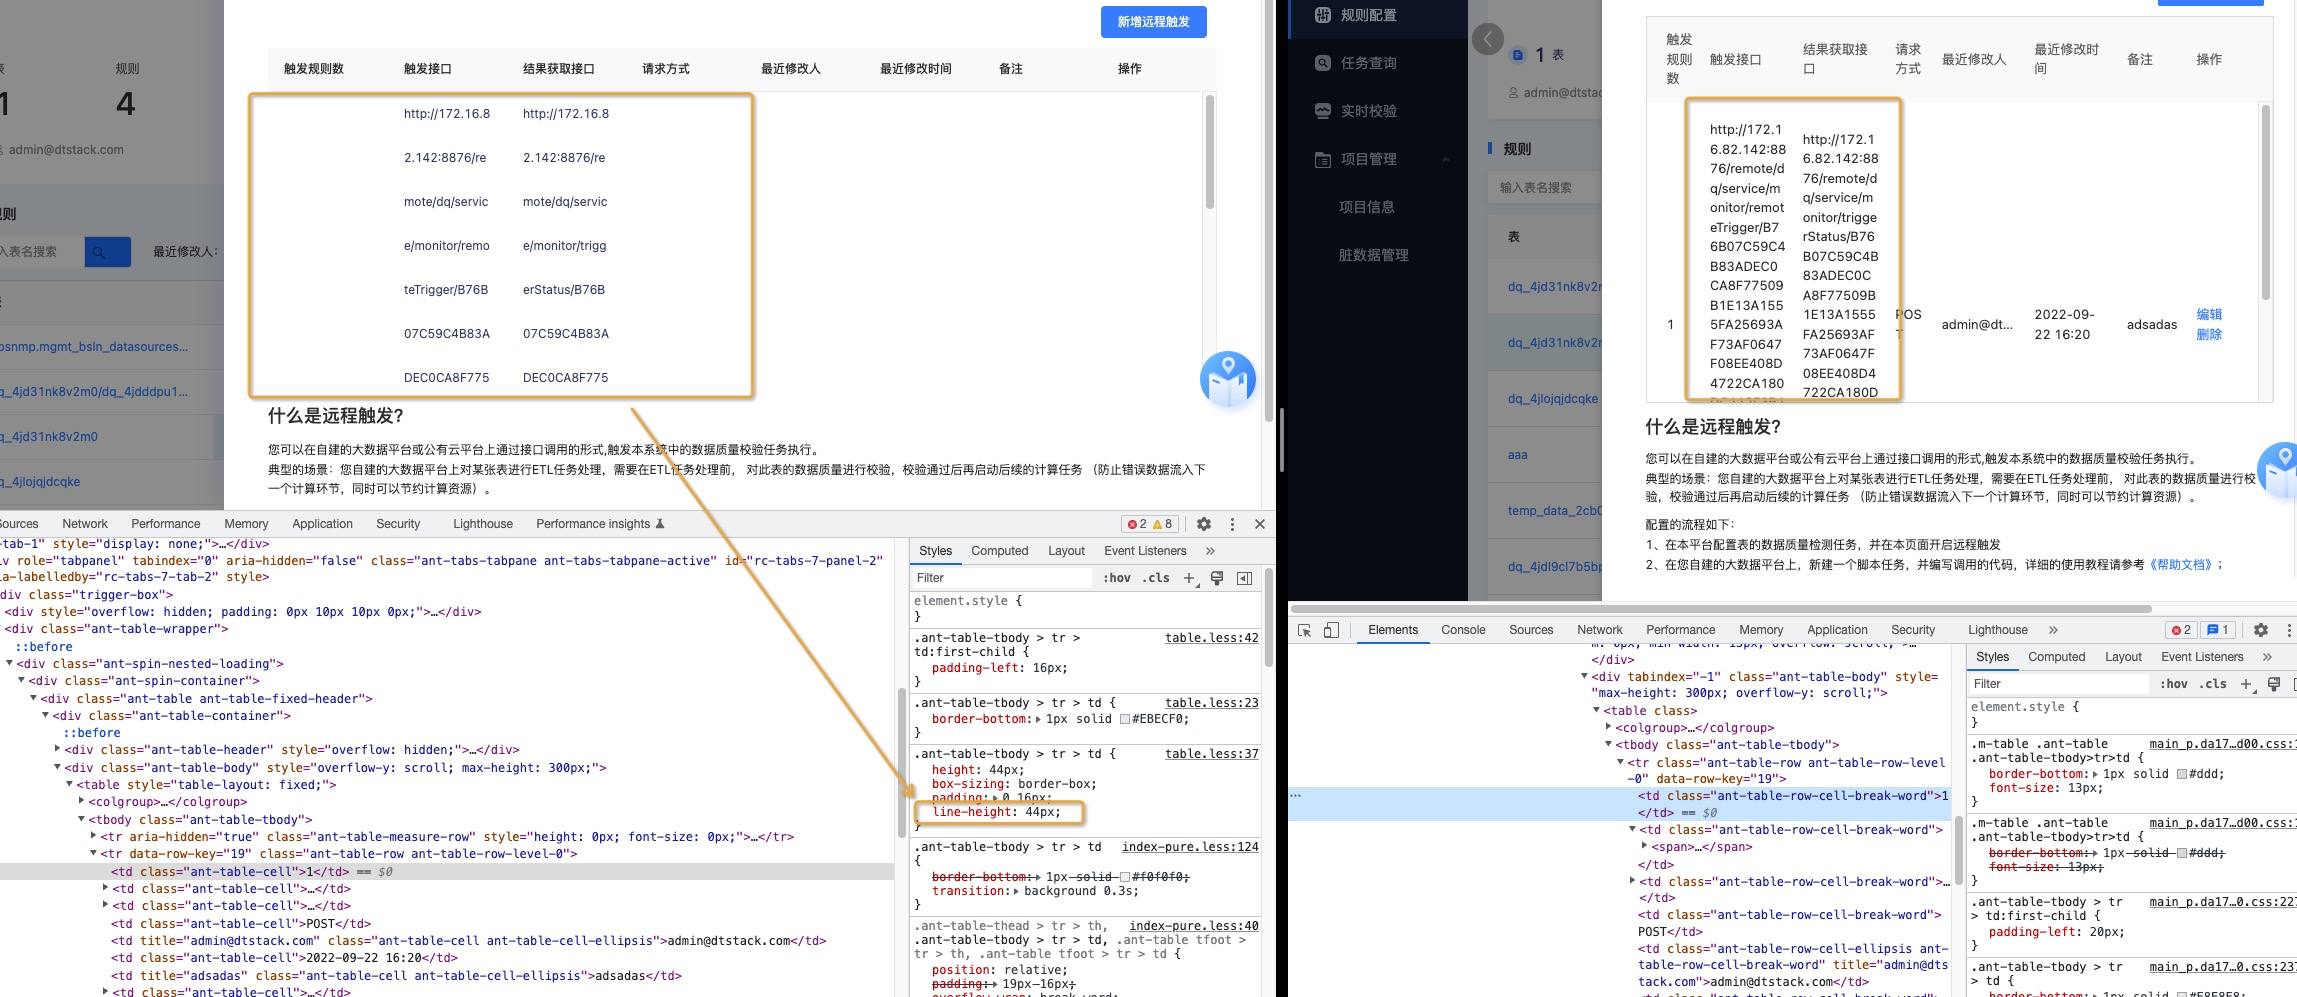The image size is (2297, 997).
Task: Click the red error count badge in right DevTools
Action: (2181, 630)
